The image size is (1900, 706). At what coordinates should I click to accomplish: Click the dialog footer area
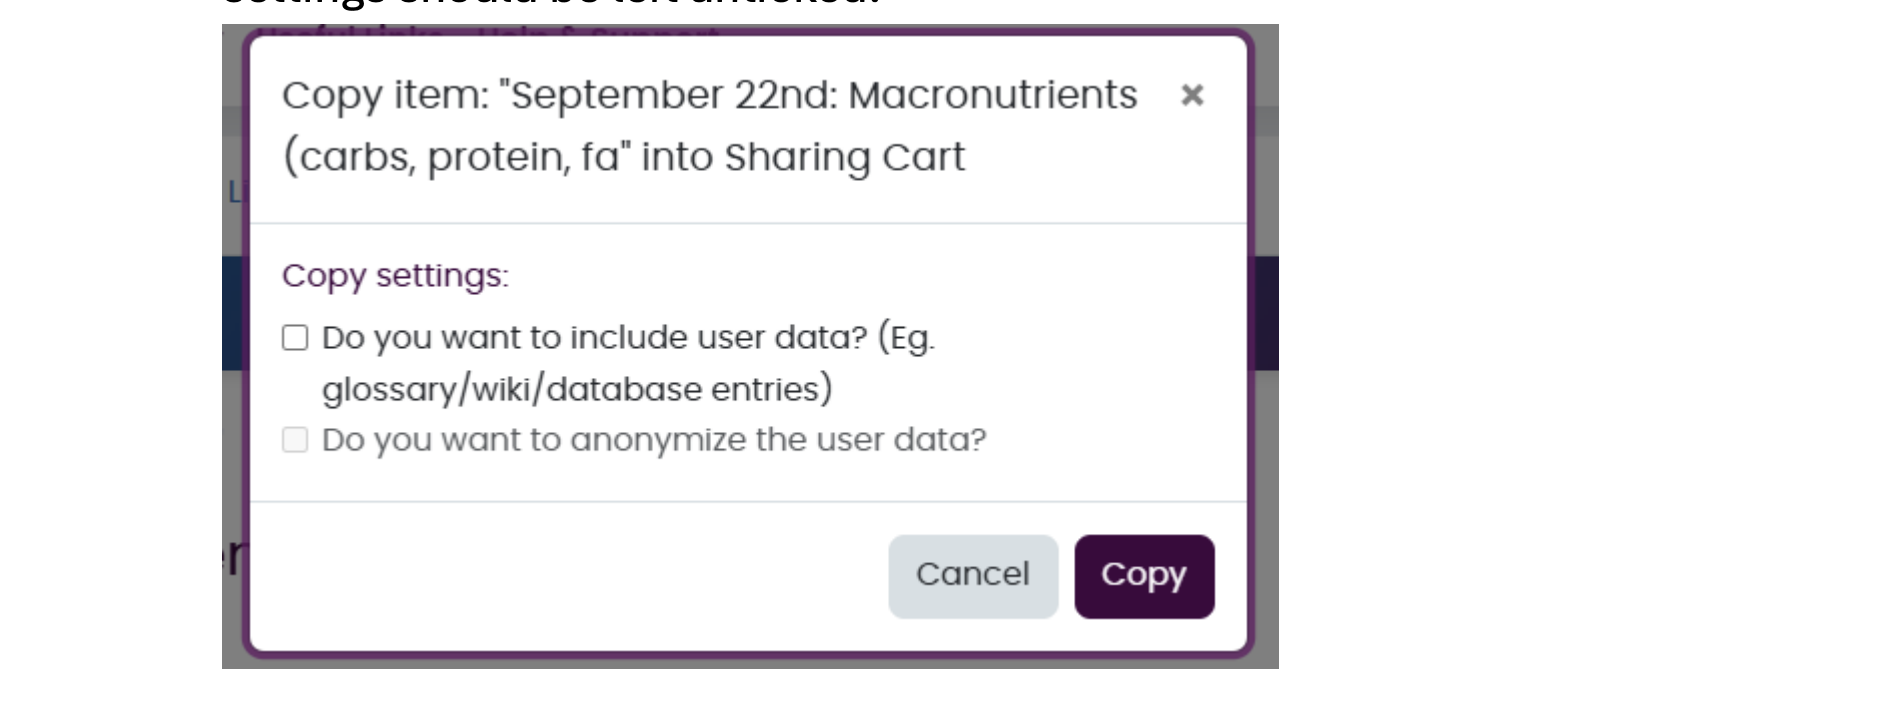(x=600, y=576)
